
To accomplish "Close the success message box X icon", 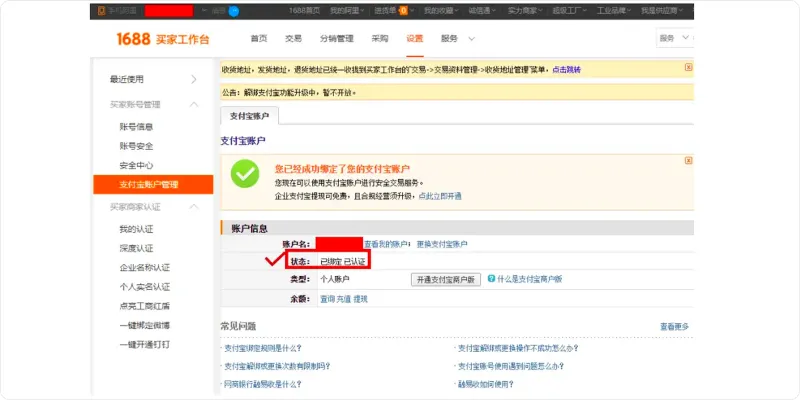I will 688,161.
